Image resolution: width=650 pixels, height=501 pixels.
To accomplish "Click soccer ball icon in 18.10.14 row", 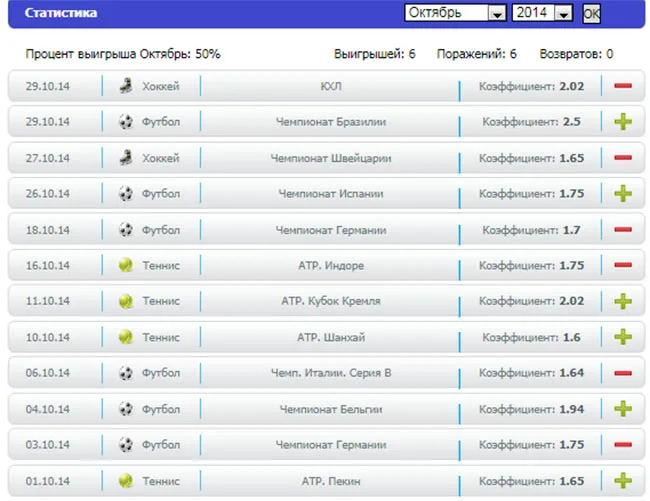I will 126,230.
